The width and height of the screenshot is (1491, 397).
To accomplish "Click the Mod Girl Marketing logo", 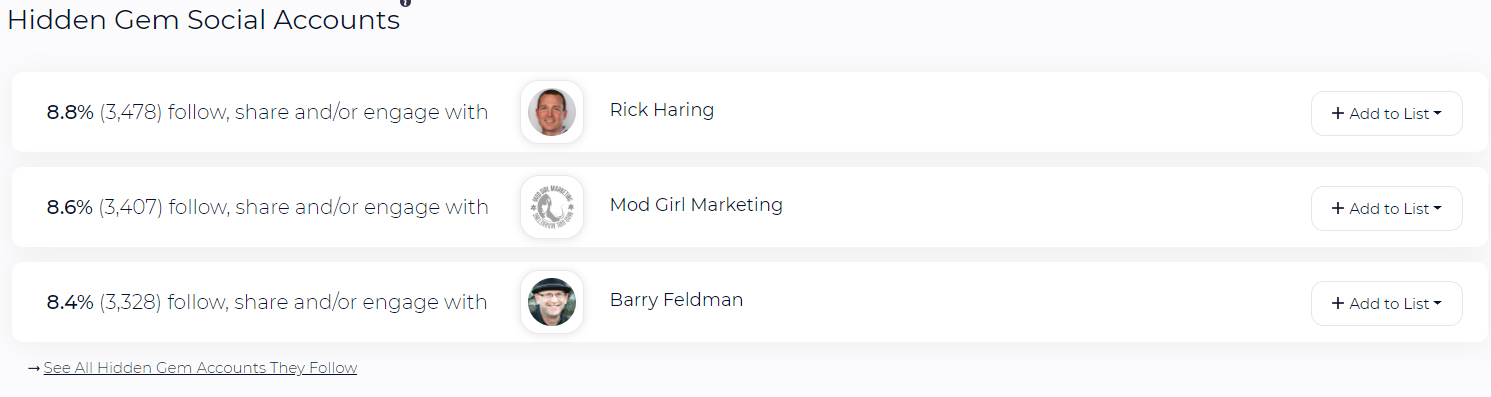I will [552, 207].
